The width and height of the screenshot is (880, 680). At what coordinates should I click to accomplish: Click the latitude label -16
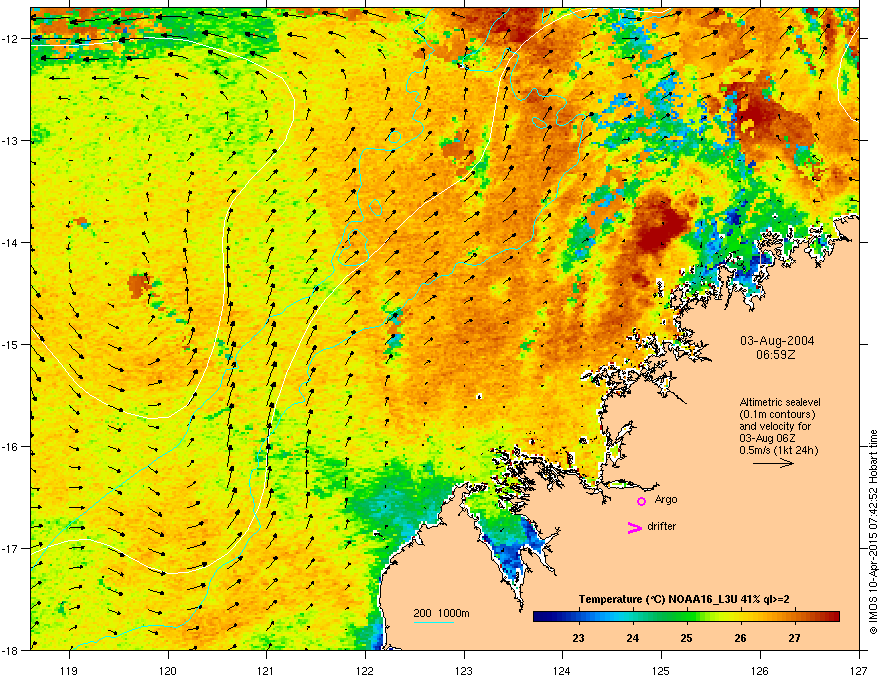pos(11,447)
